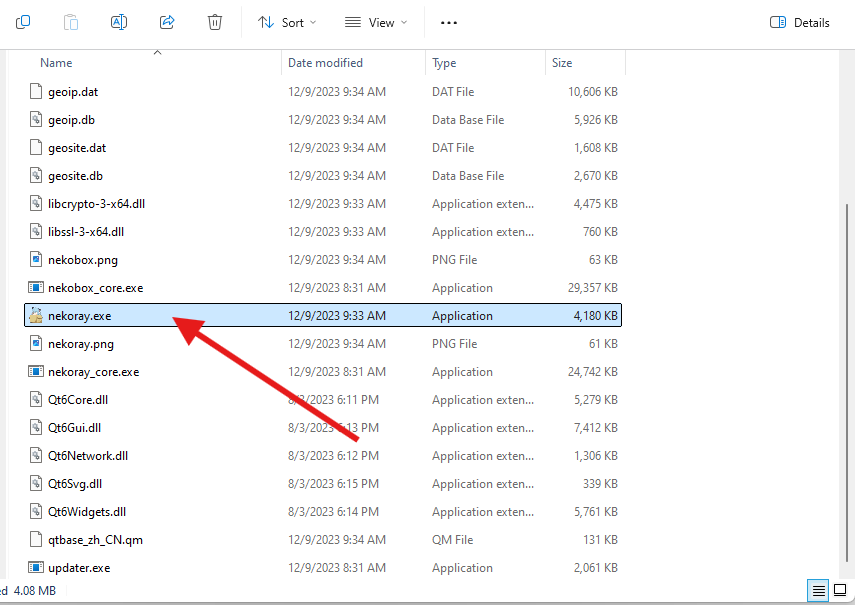Click the nekobox_core.exe application icon

(x=36, y=287)
